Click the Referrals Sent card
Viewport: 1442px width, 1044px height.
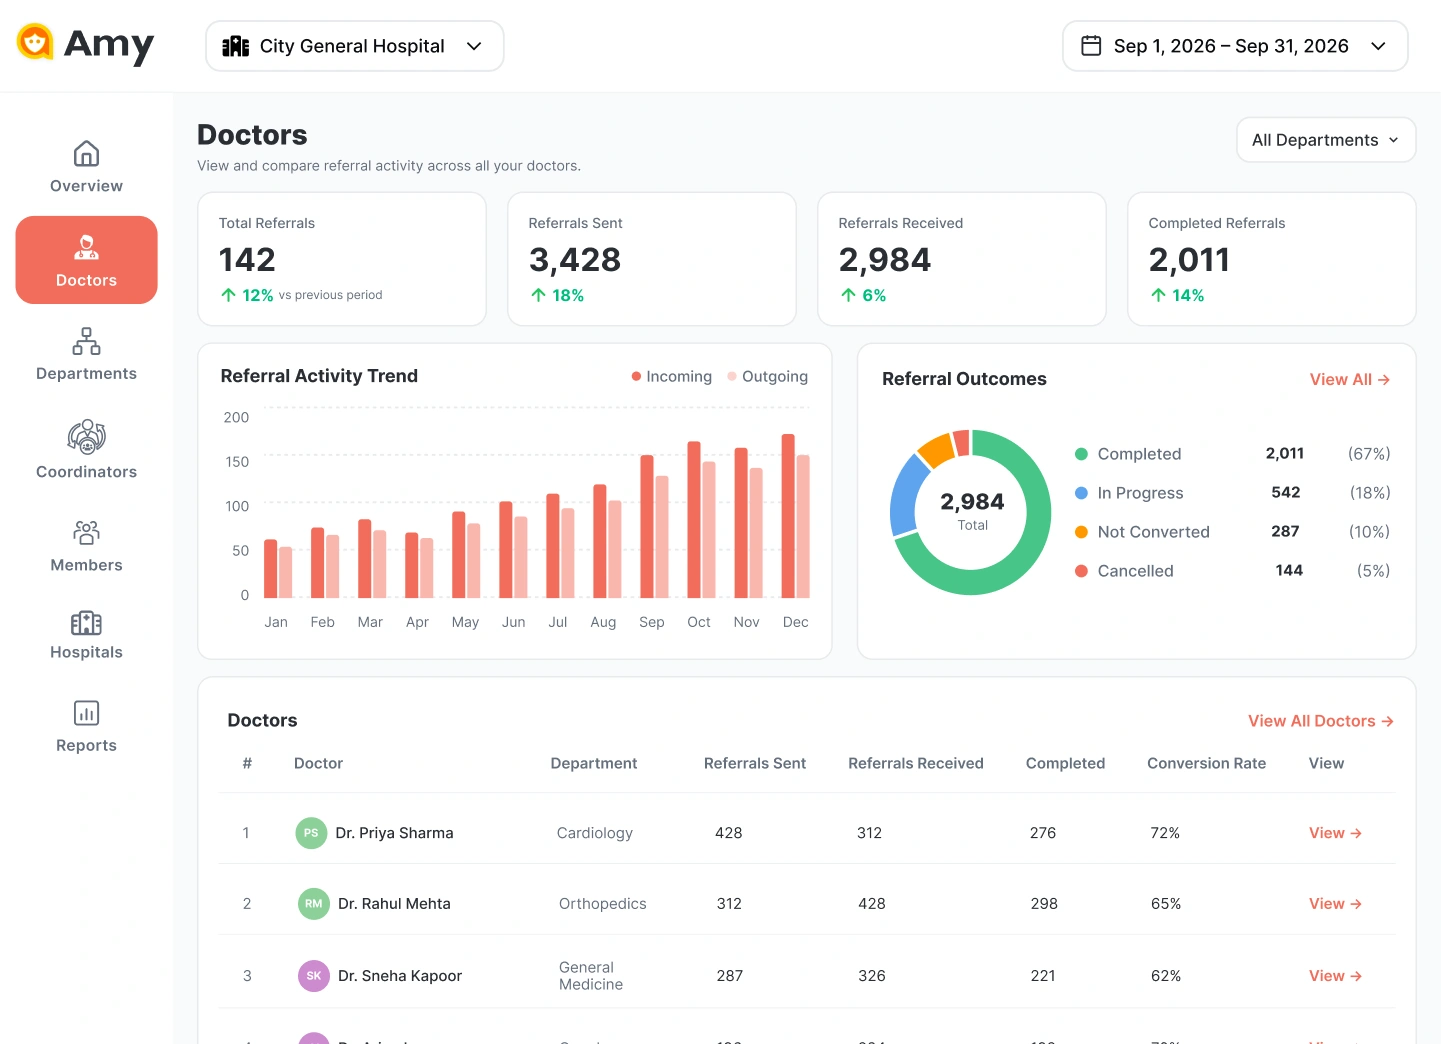click(652, 259)
